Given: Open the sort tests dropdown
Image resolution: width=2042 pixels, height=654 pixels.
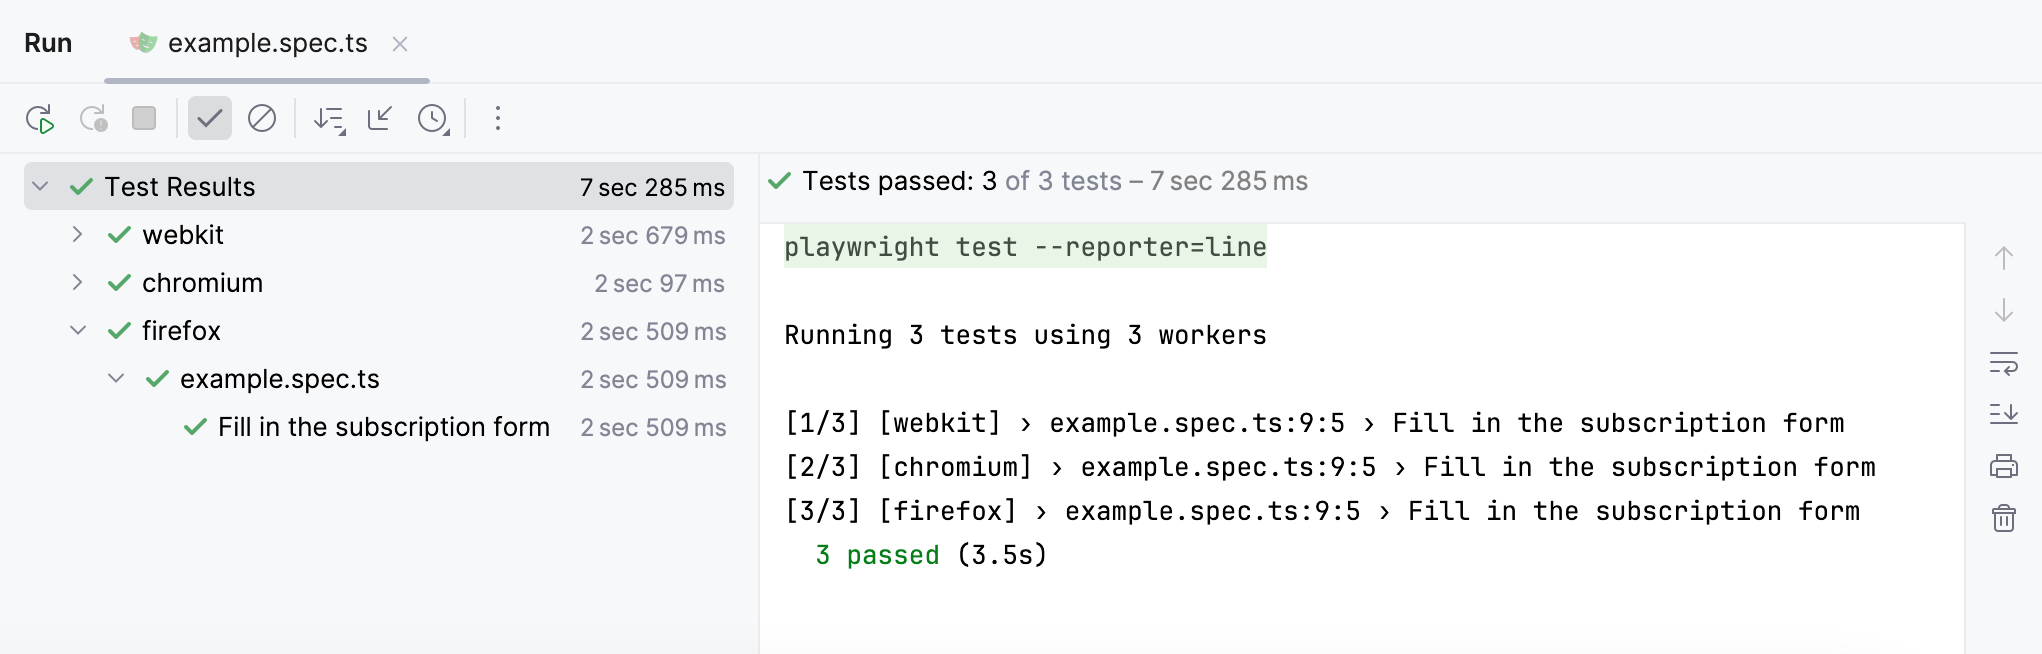Looking at the screenshot, I should [329, 119].
